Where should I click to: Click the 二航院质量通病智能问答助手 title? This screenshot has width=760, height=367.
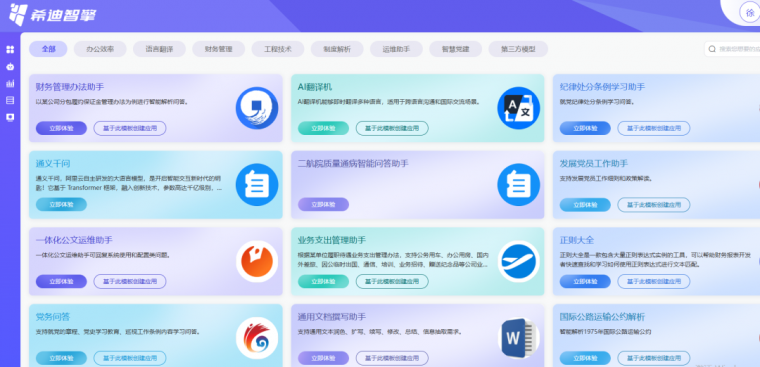coord(353,163)
